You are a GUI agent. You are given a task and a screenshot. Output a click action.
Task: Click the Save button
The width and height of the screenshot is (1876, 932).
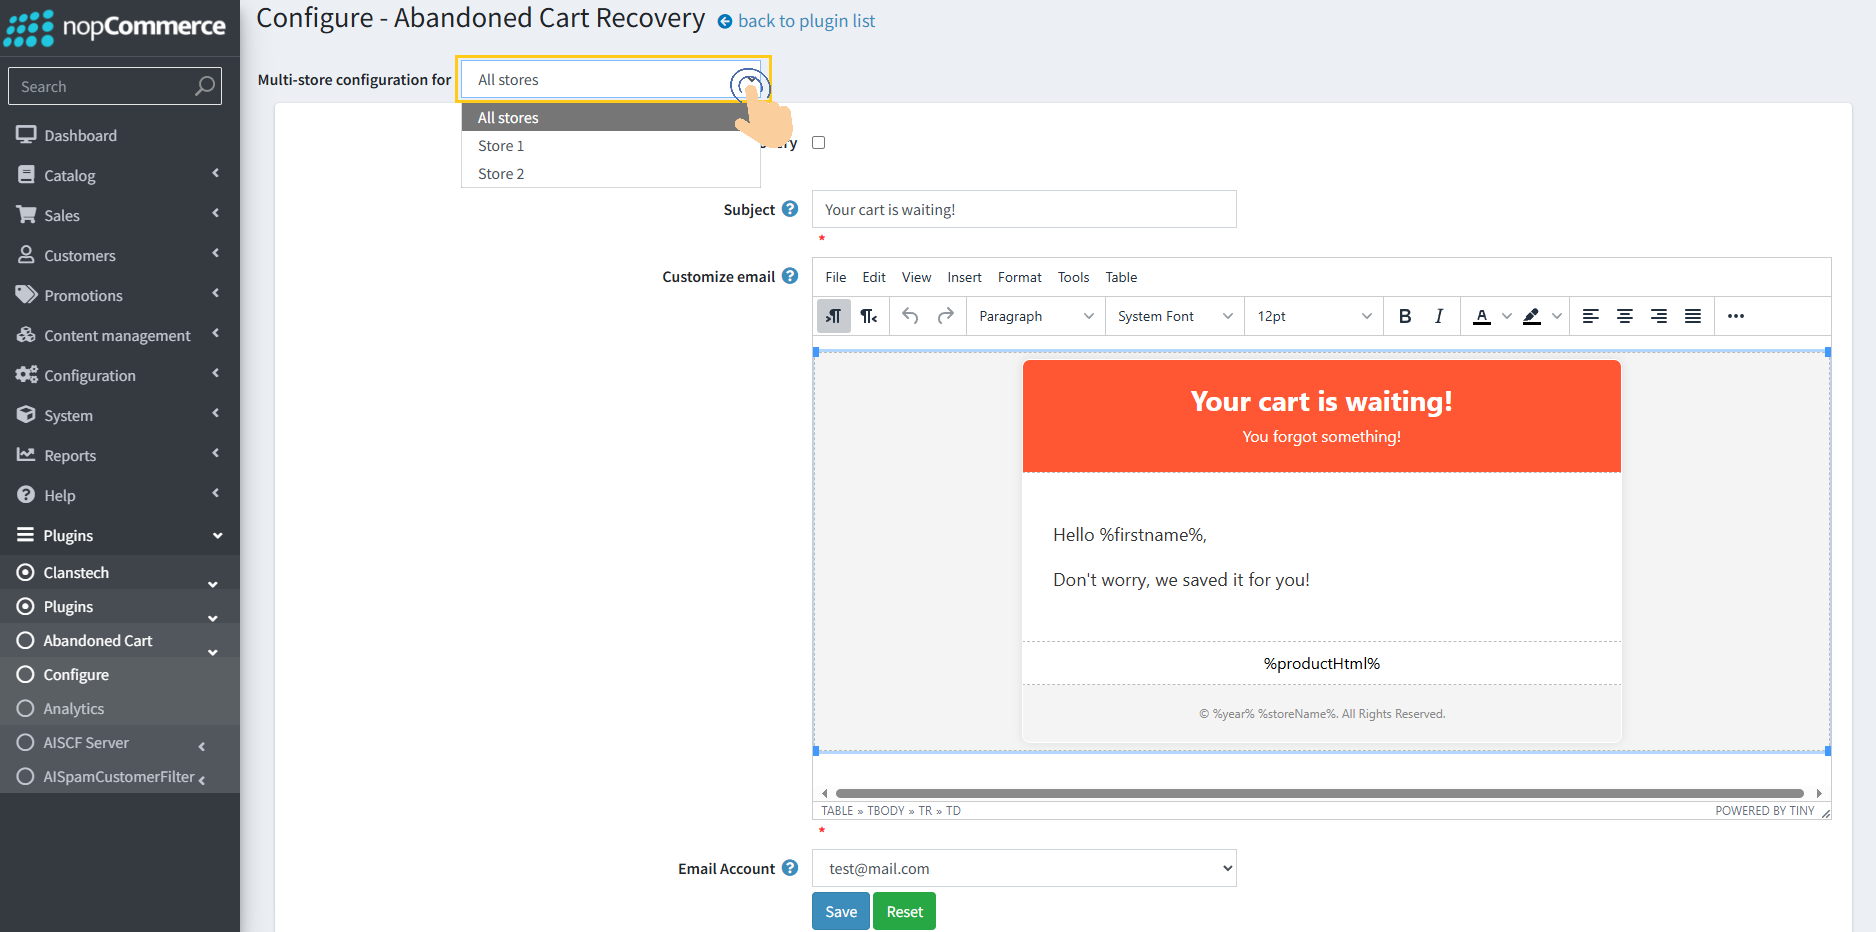840,911
